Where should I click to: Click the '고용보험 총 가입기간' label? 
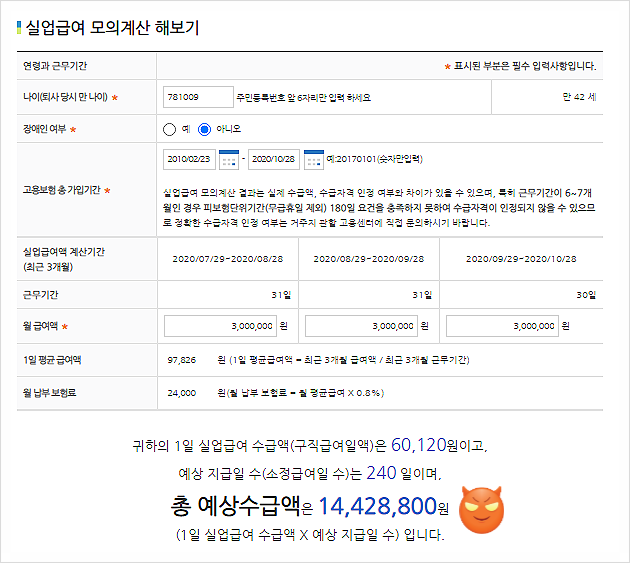tap(61, 190)
